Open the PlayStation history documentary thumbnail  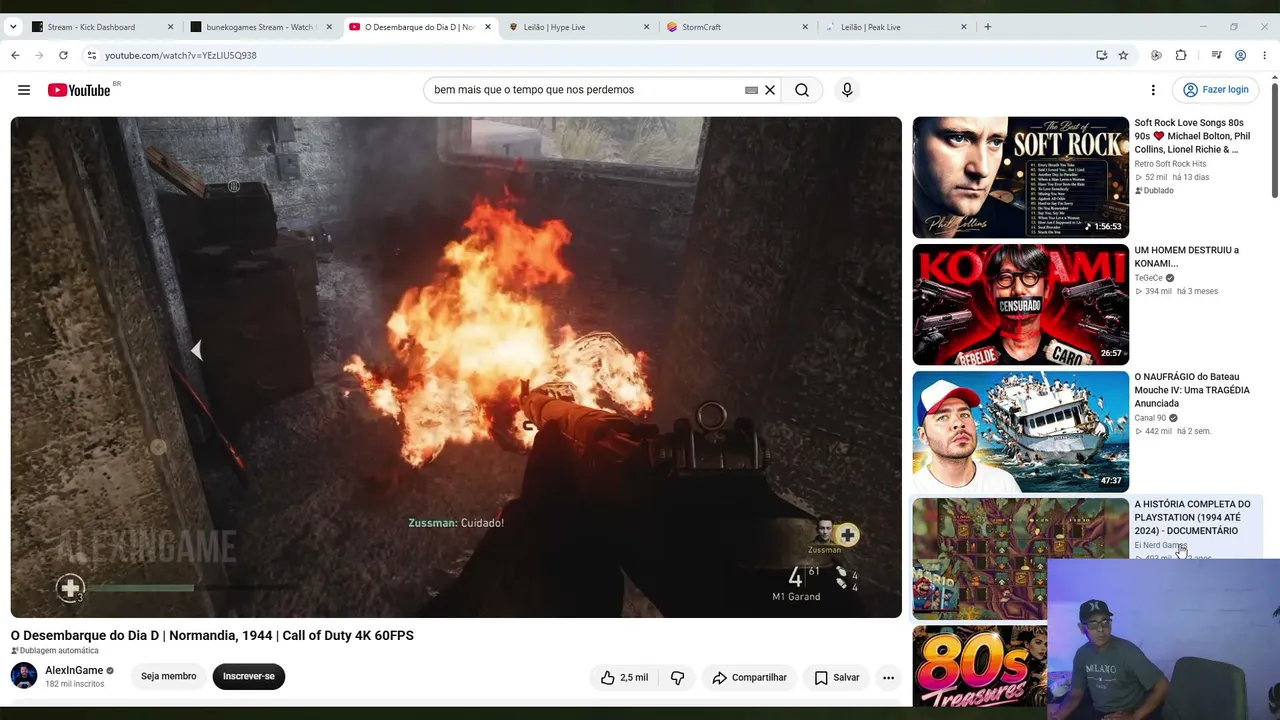tap(1020, 558)
